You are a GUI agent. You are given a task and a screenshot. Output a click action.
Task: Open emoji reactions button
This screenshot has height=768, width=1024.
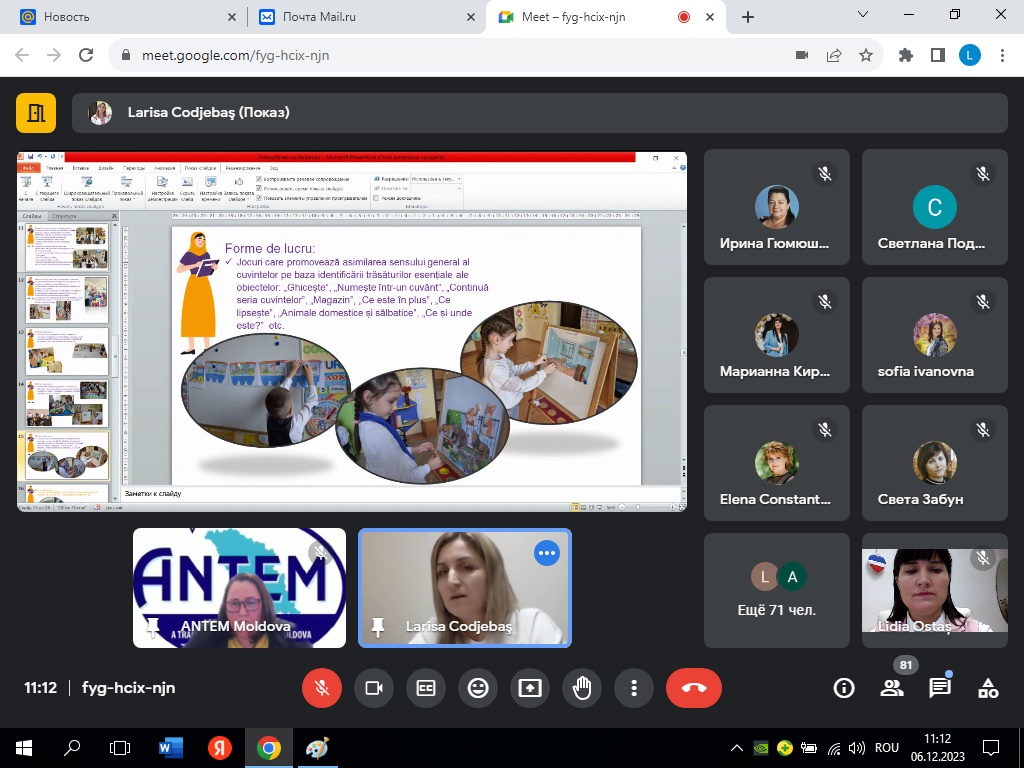(x=478, y=688)
